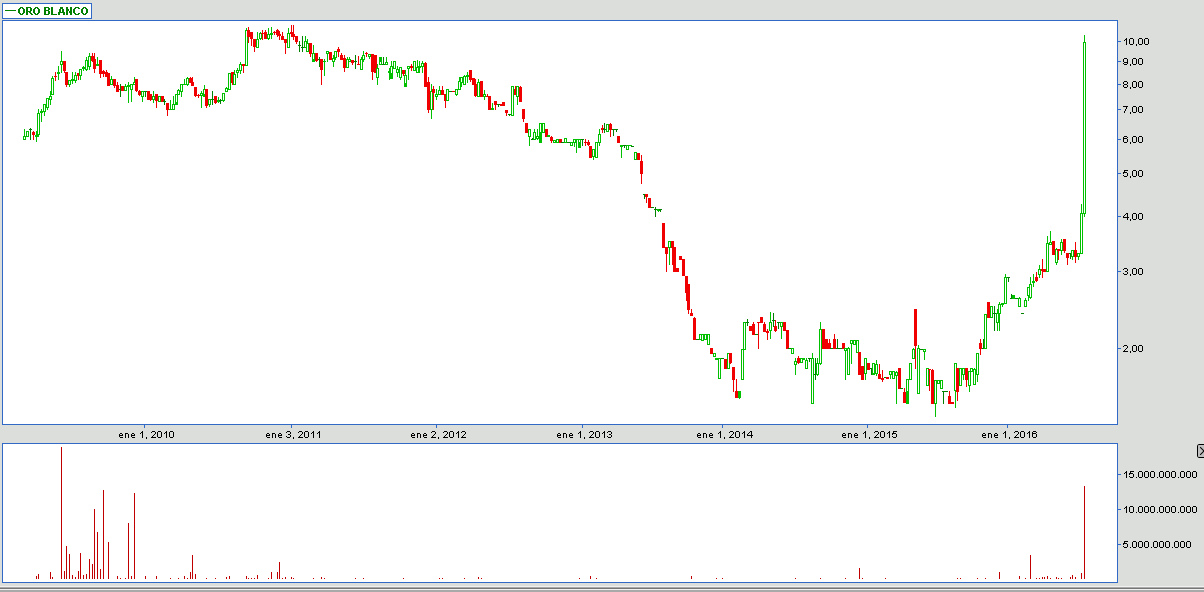Select the ene 1, 2013 date label
Viewport: 1204px width, 592px height.
(584, 435)
